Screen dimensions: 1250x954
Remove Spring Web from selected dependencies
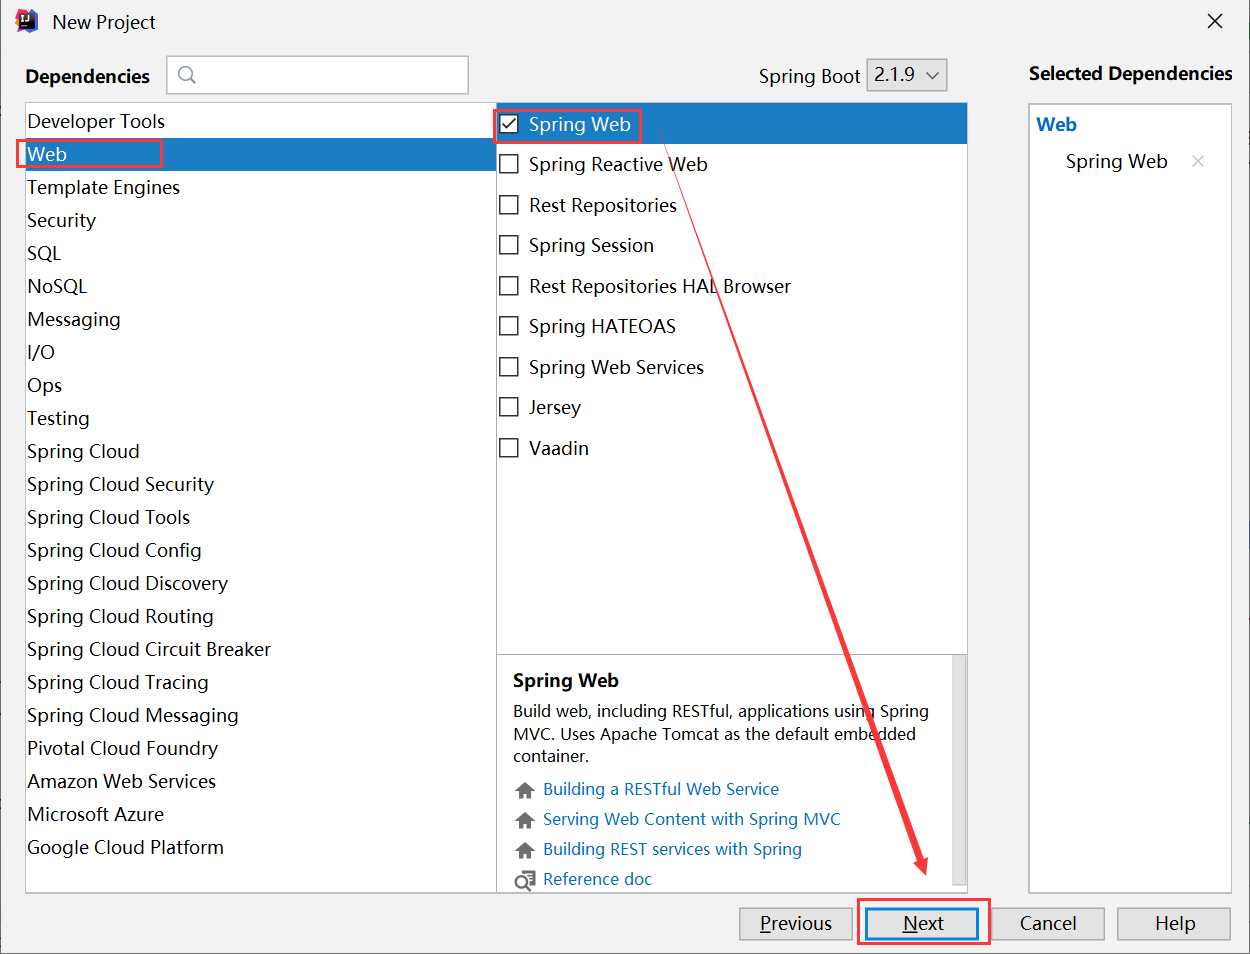tap(1198, 161)
